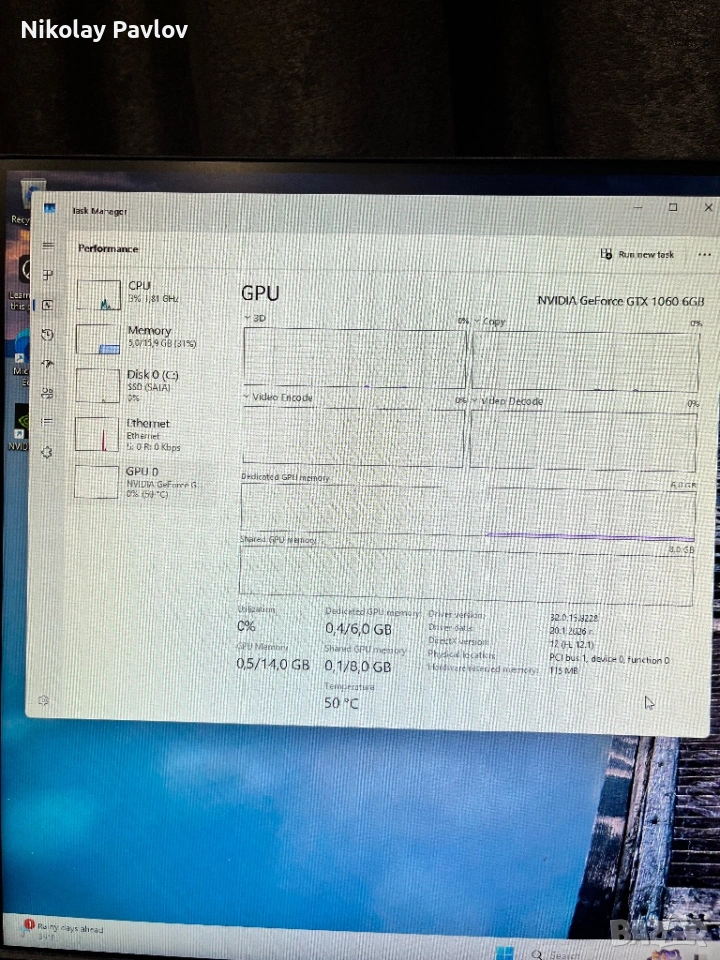The height and width of the screenshot is (960, 720).
Task: Open the Services page icon
Action: pos(47,452)
